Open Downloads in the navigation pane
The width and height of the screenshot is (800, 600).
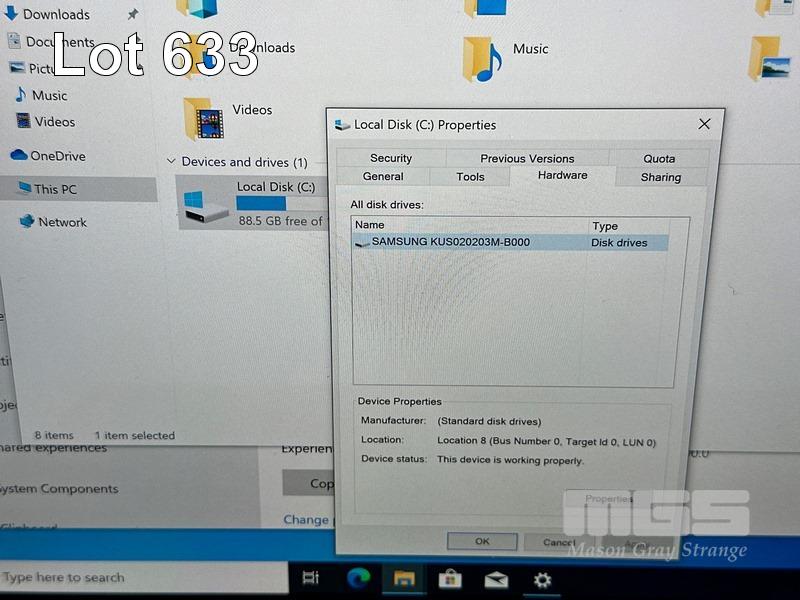coord(56,14)
